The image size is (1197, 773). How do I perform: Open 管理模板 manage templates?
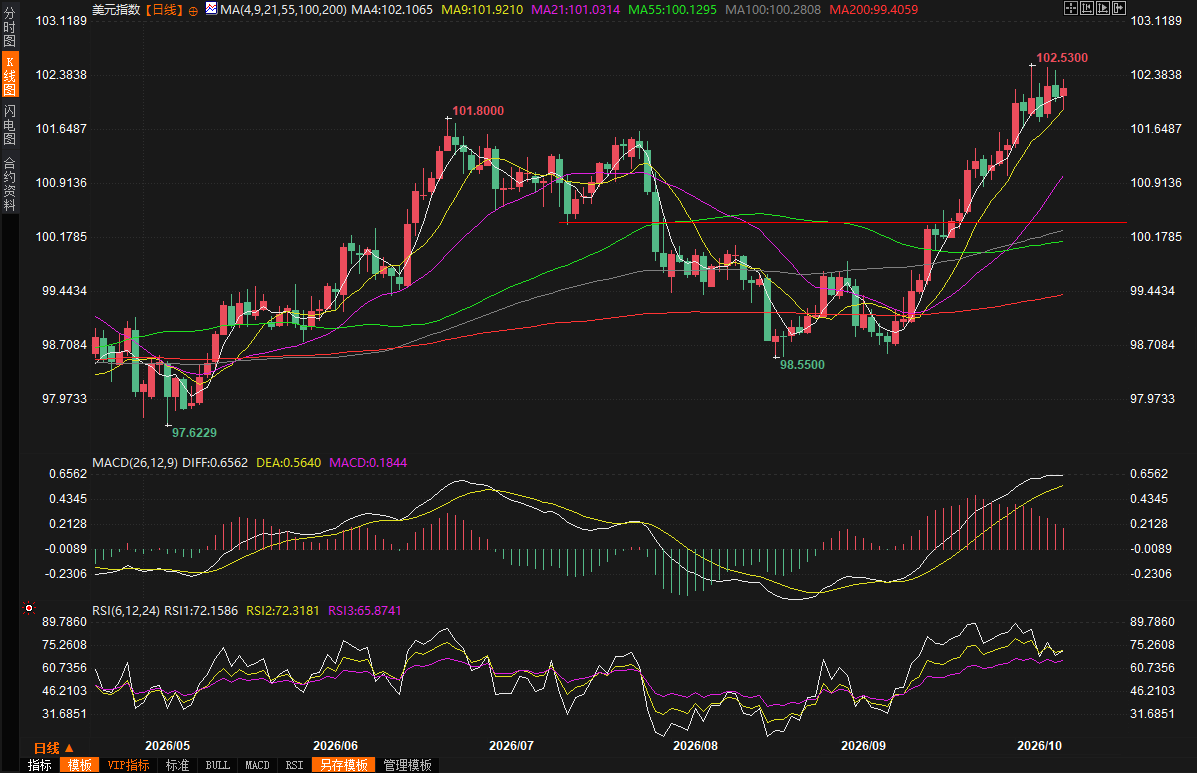point(408,765)
